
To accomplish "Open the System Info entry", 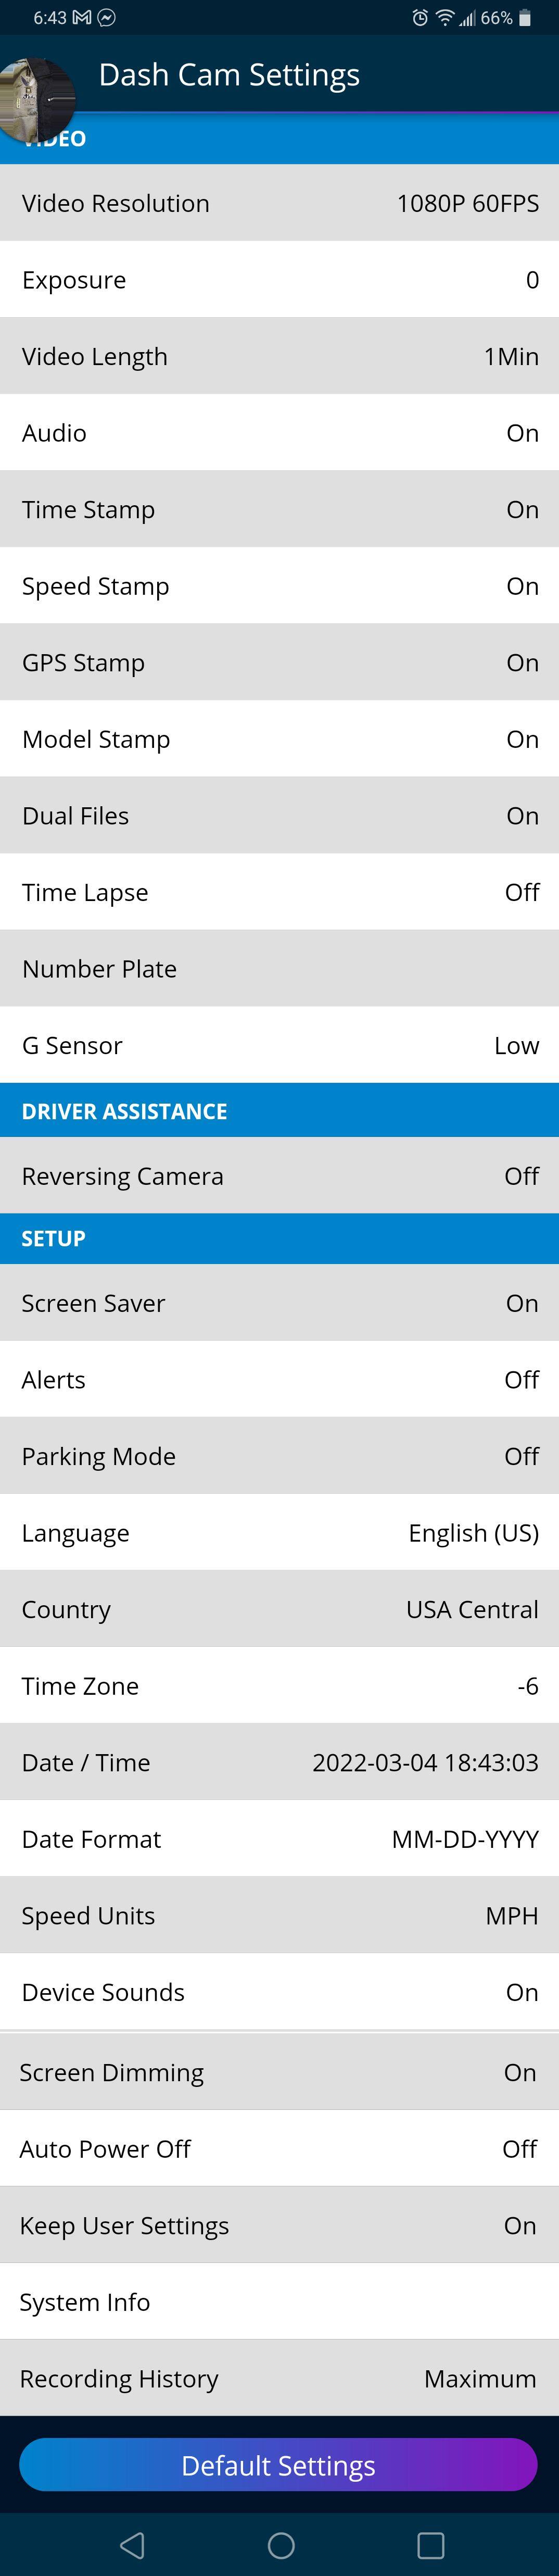I will coord(279,2302).
